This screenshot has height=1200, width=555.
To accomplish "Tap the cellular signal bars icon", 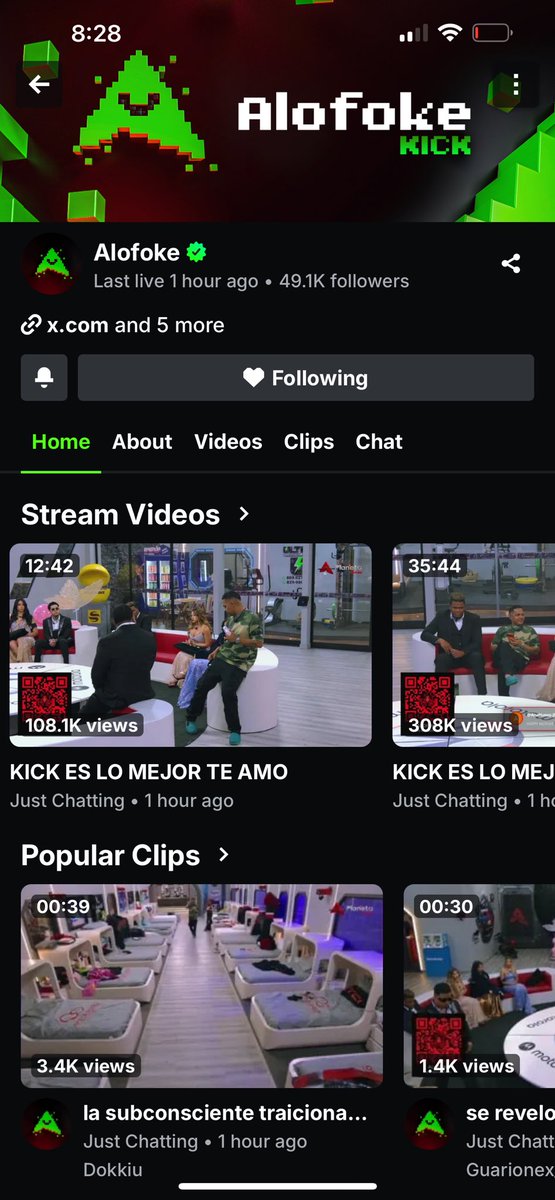I will (413, 34).
